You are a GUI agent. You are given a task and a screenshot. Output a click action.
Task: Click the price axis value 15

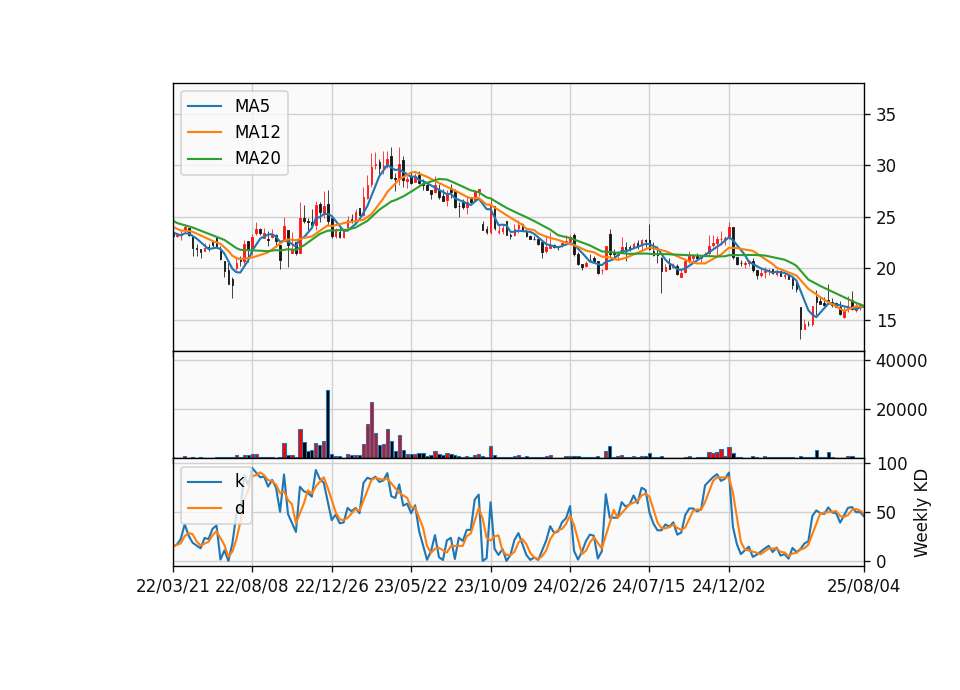coord(885,320)
